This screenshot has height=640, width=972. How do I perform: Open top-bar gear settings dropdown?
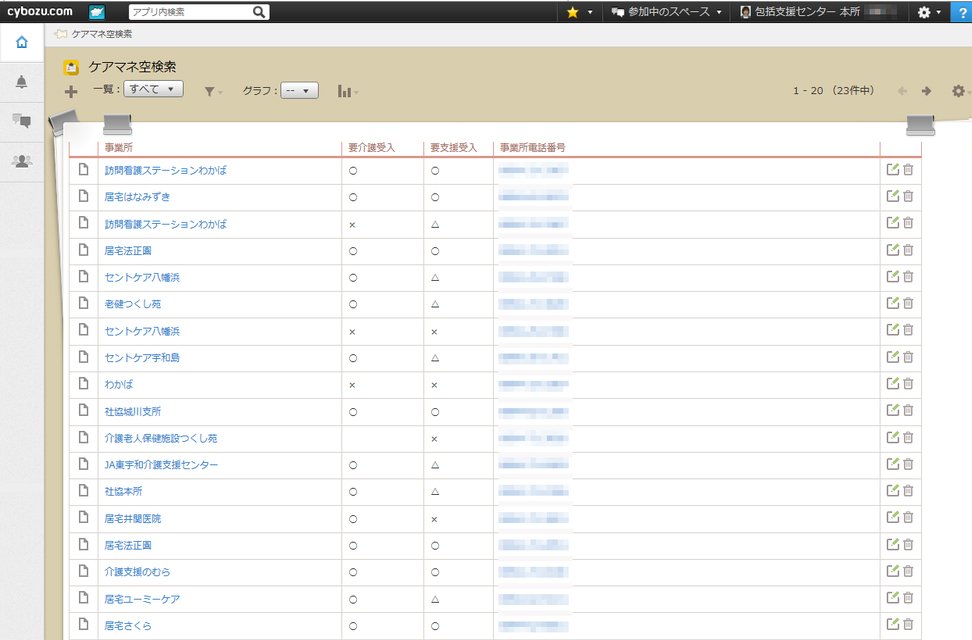pos(929,12)
